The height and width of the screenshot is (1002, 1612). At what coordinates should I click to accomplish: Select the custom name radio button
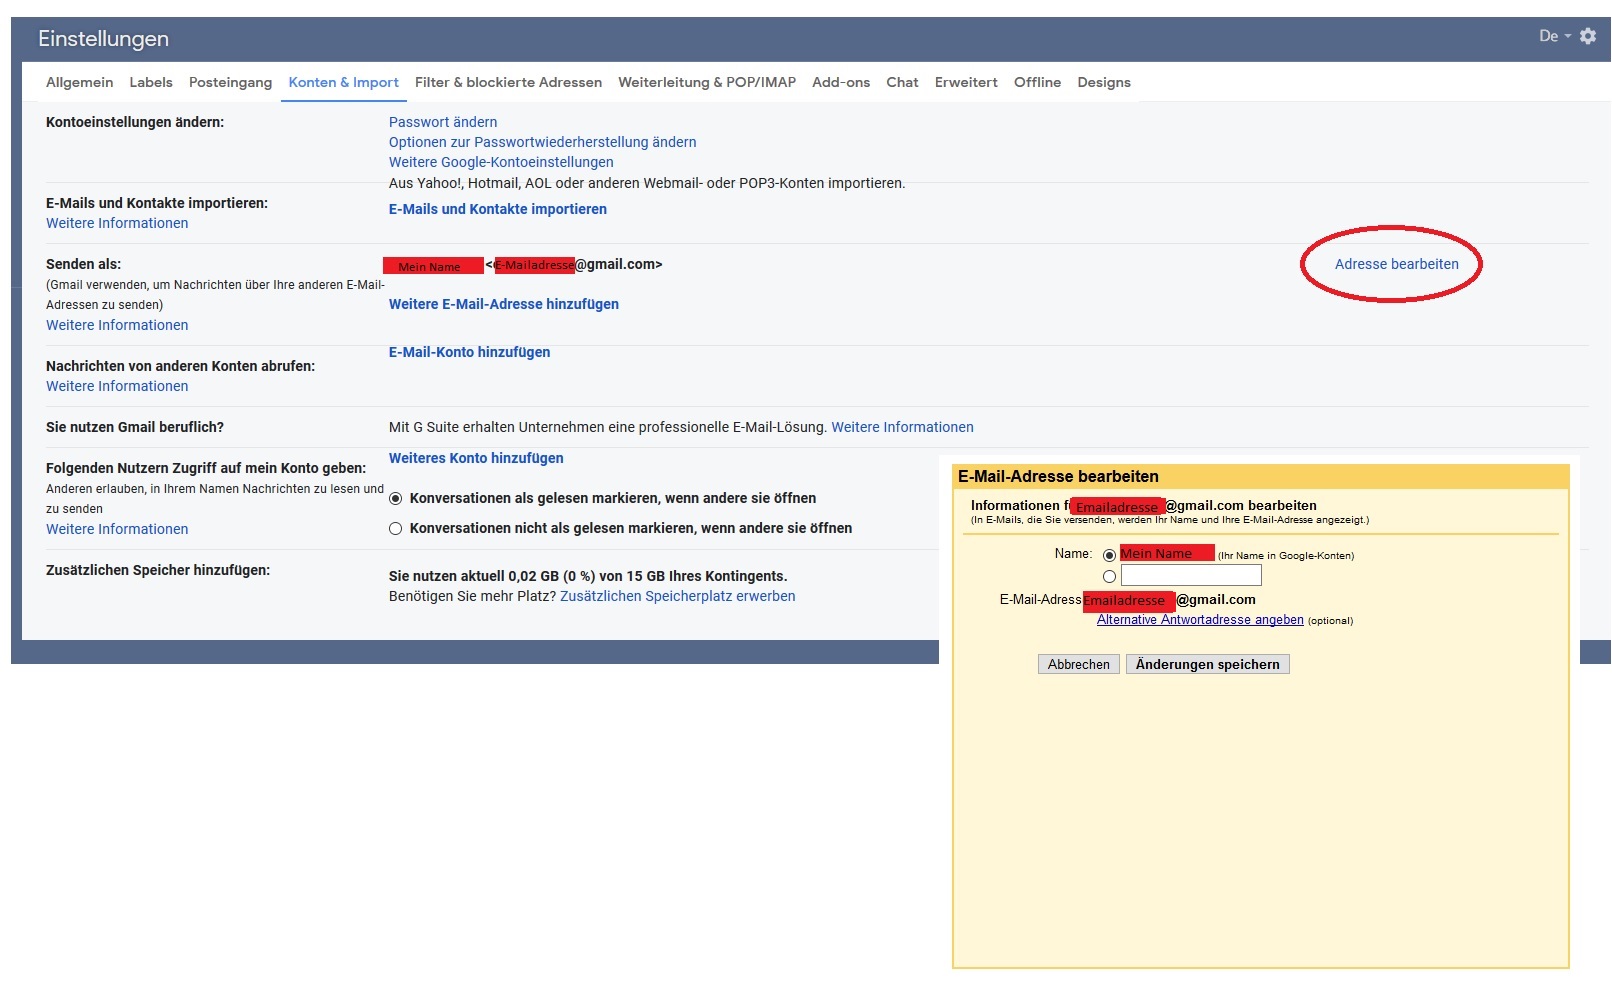1108,575
